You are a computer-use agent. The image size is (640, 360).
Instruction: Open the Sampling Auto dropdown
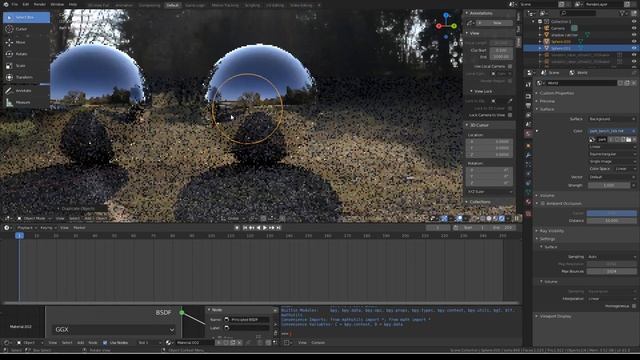coord(612,257)
